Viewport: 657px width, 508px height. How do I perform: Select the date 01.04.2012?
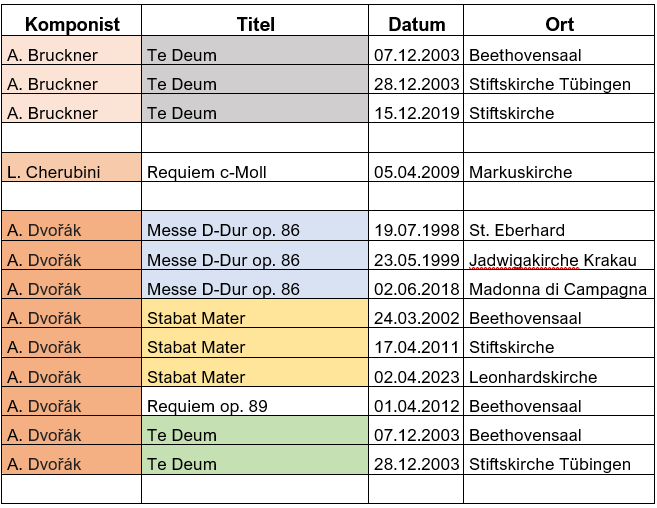coord(416,406)
